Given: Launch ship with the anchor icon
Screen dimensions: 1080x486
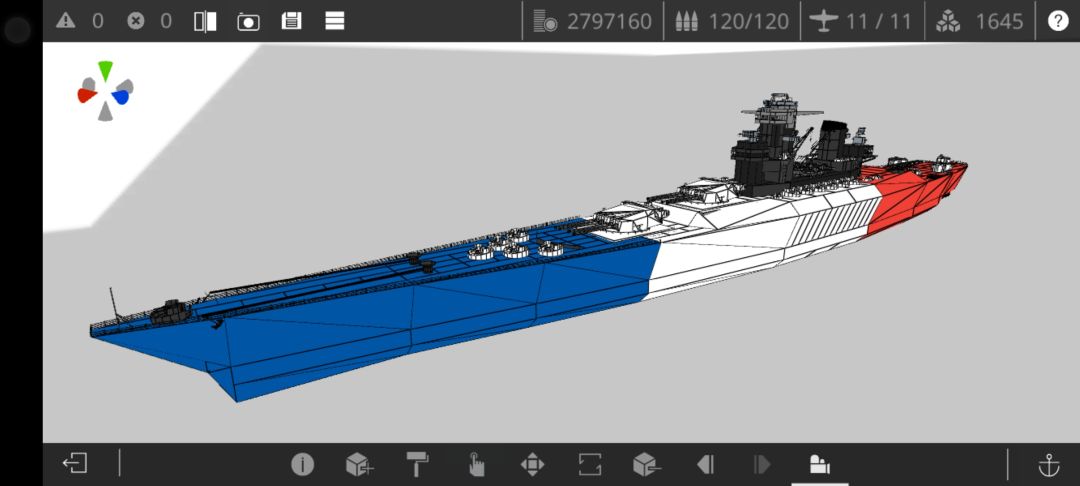Looking at the screenshot, I should tap(1048, 465).
